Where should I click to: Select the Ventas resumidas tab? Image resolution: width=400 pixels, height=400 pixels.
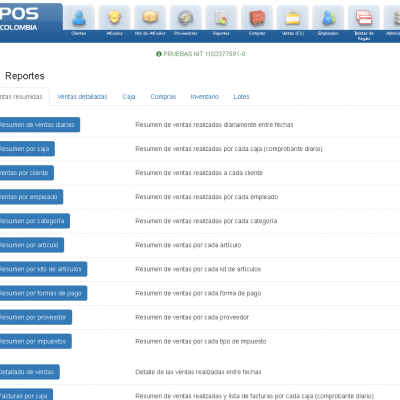click(x=25, y=97)
